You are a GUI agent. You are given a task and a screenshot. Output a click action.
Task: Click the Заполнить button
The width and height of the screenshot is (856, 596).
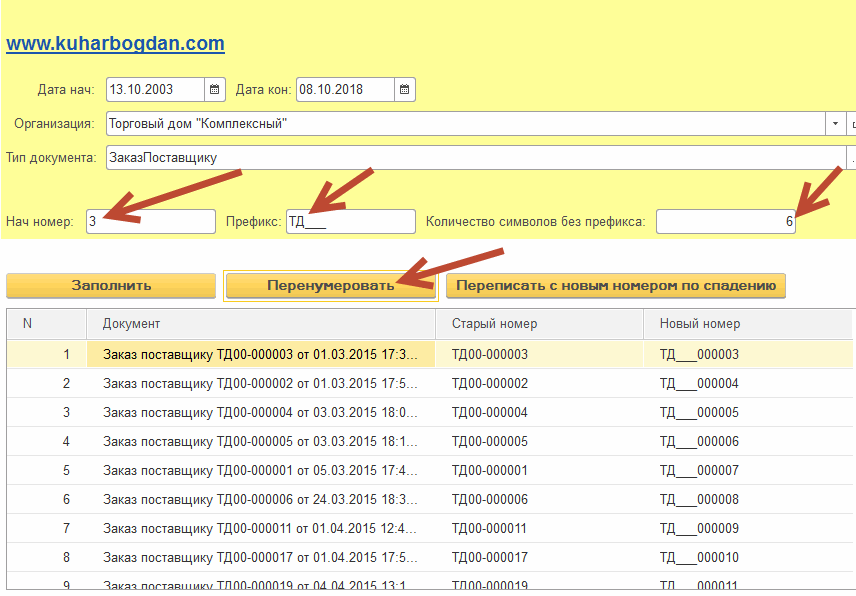point(111,285)
